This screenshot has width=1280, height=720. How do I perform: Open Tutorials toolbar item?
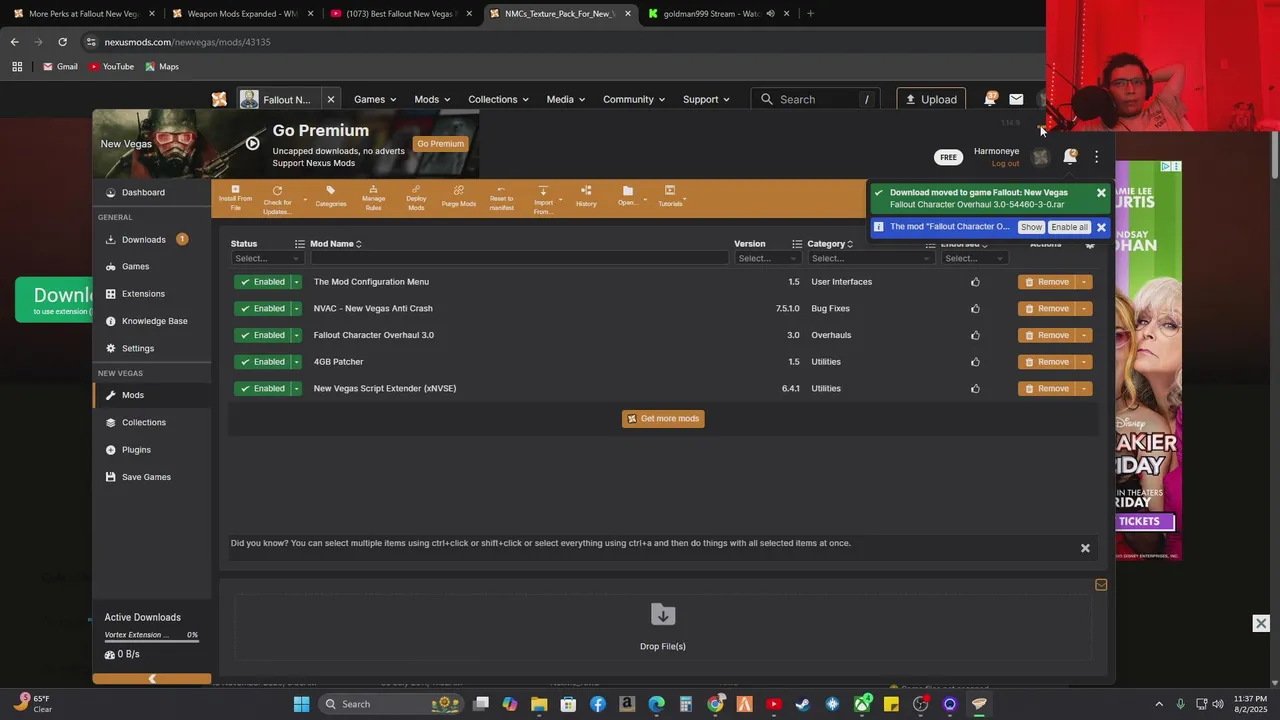[x=670, y=196]
